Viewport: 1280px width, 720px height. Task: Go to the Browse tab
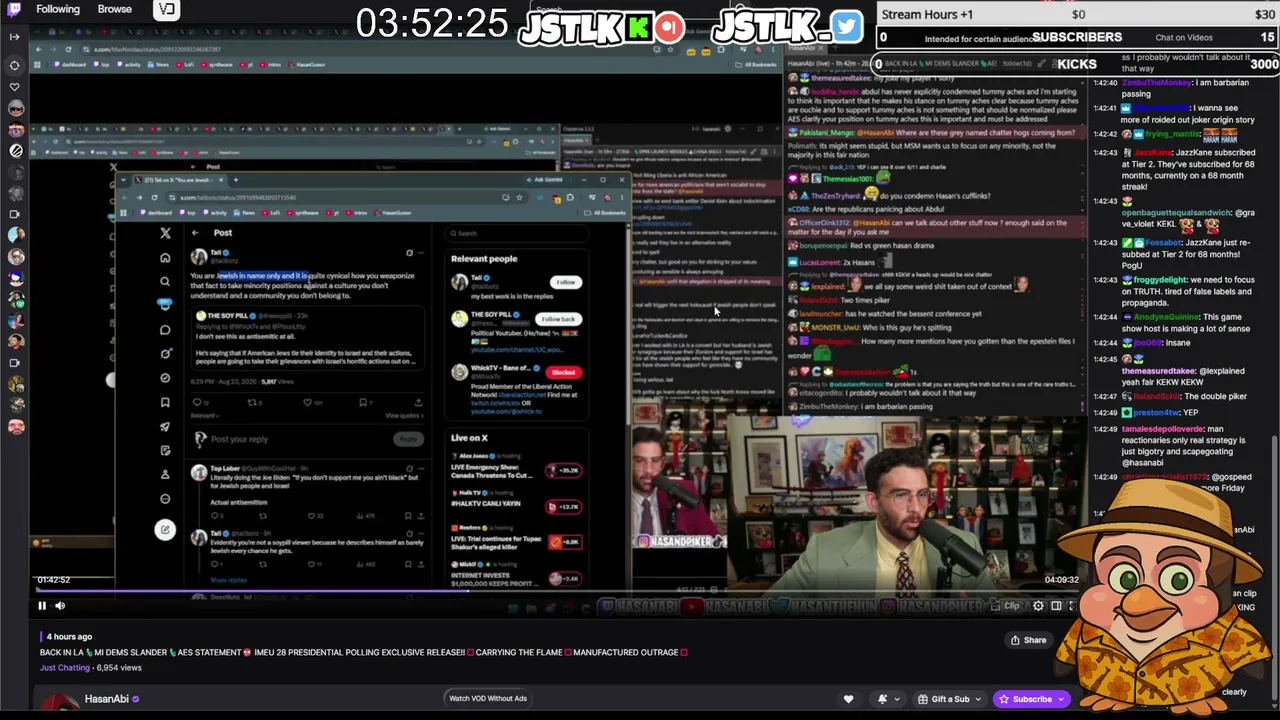(115, 9)
